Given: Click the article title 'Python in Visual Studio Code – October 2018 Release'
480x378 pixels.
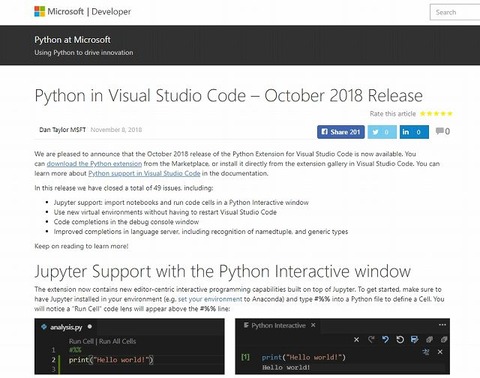Looking at the screenshot, I should 229,96.
